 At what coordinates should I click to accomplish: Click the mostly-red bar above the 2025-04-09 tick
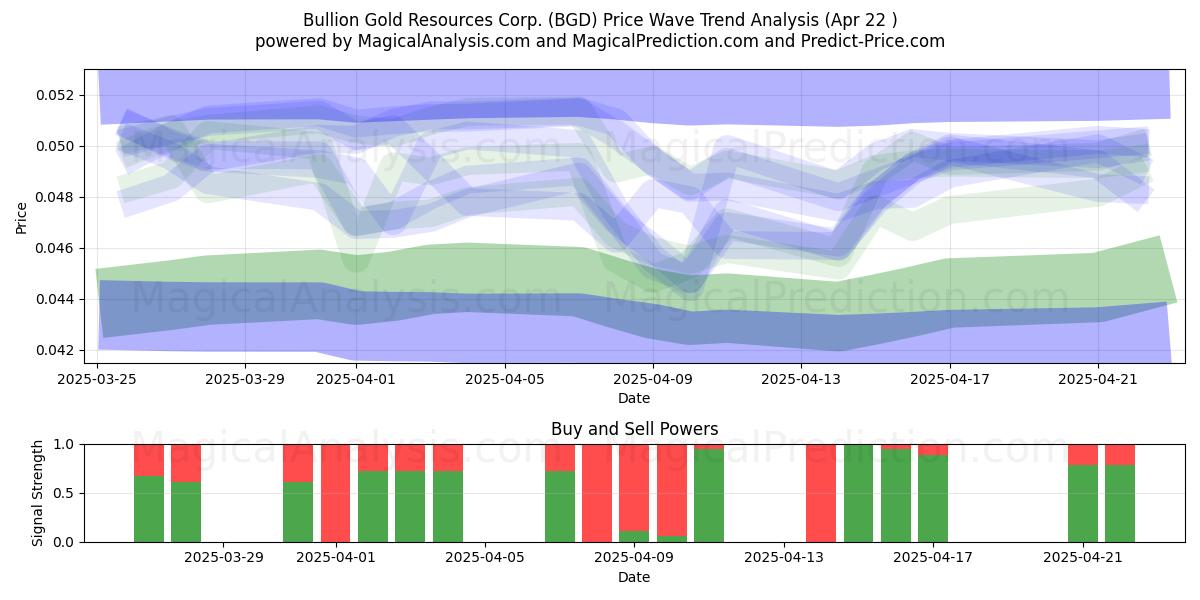(634, 493)
